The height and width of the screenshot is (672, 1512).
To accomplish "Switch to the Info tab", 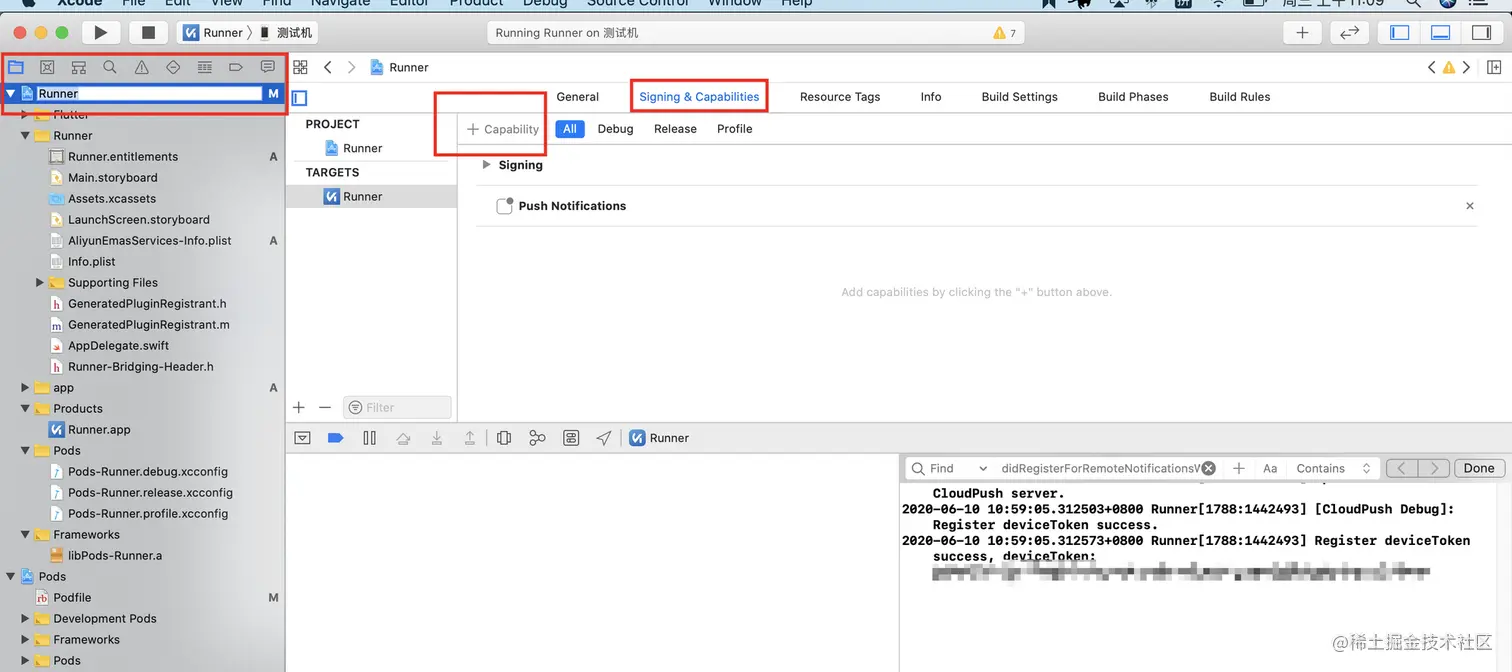I will click(931, 97).
